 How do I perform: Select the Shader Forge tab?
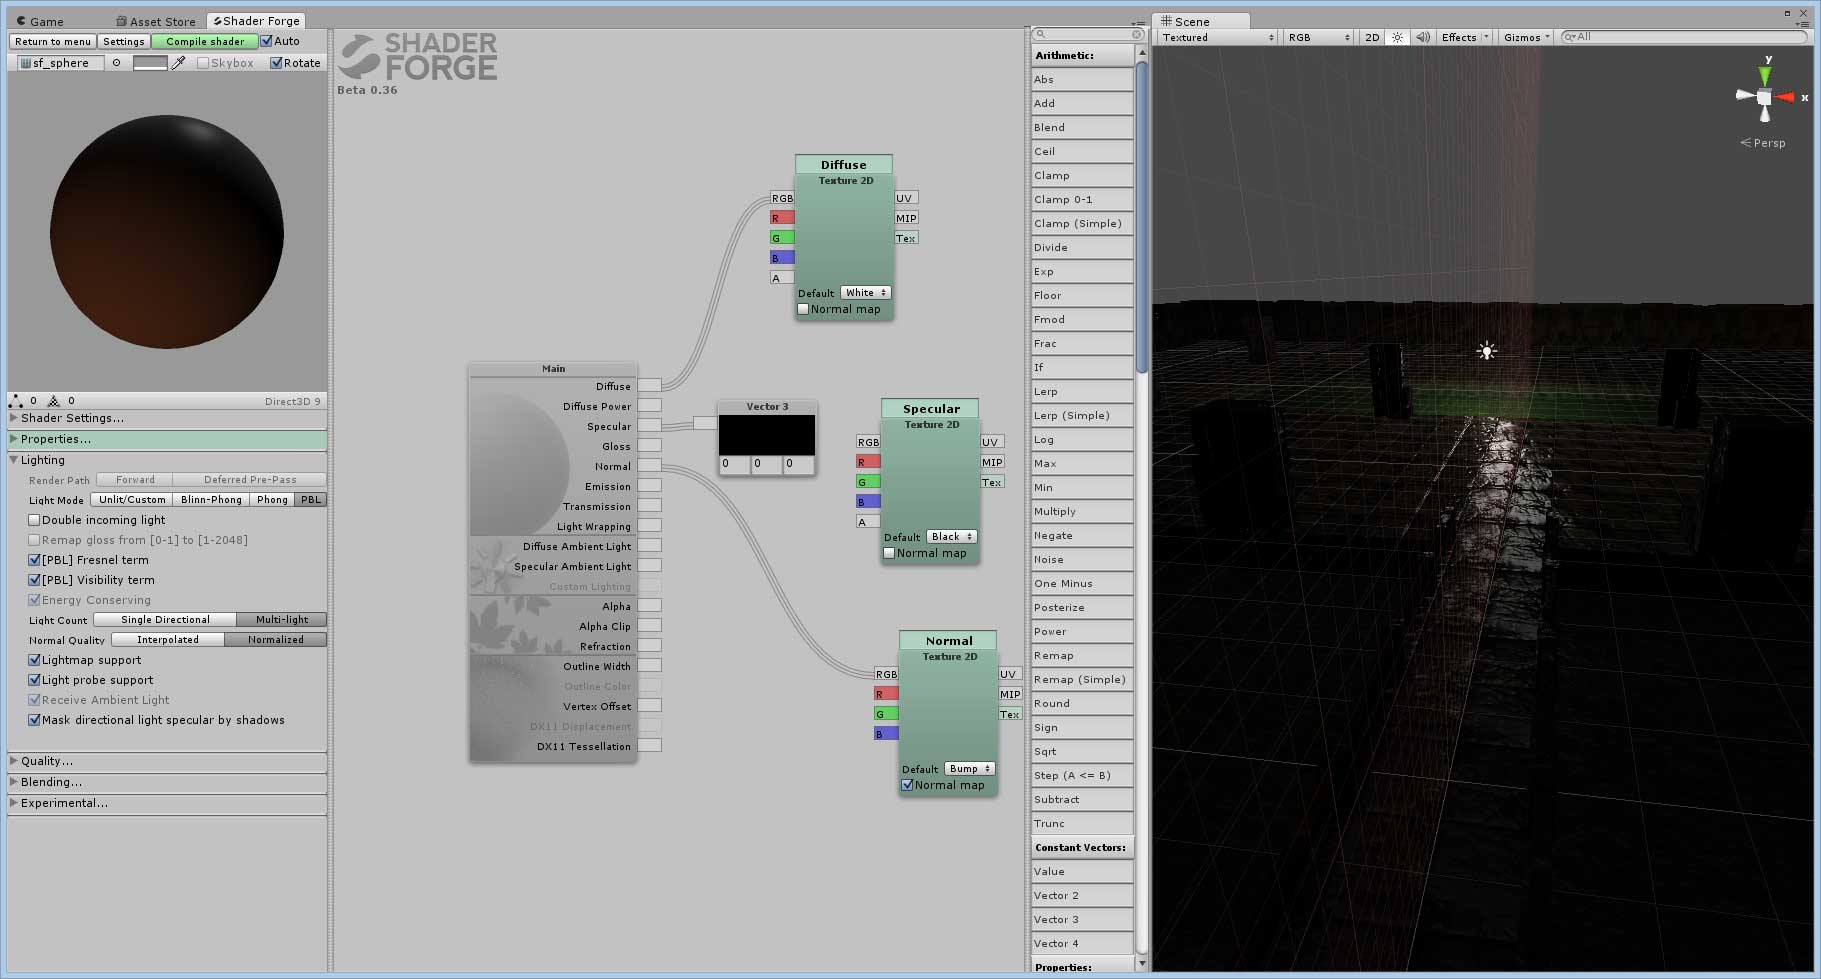[256, 21]
